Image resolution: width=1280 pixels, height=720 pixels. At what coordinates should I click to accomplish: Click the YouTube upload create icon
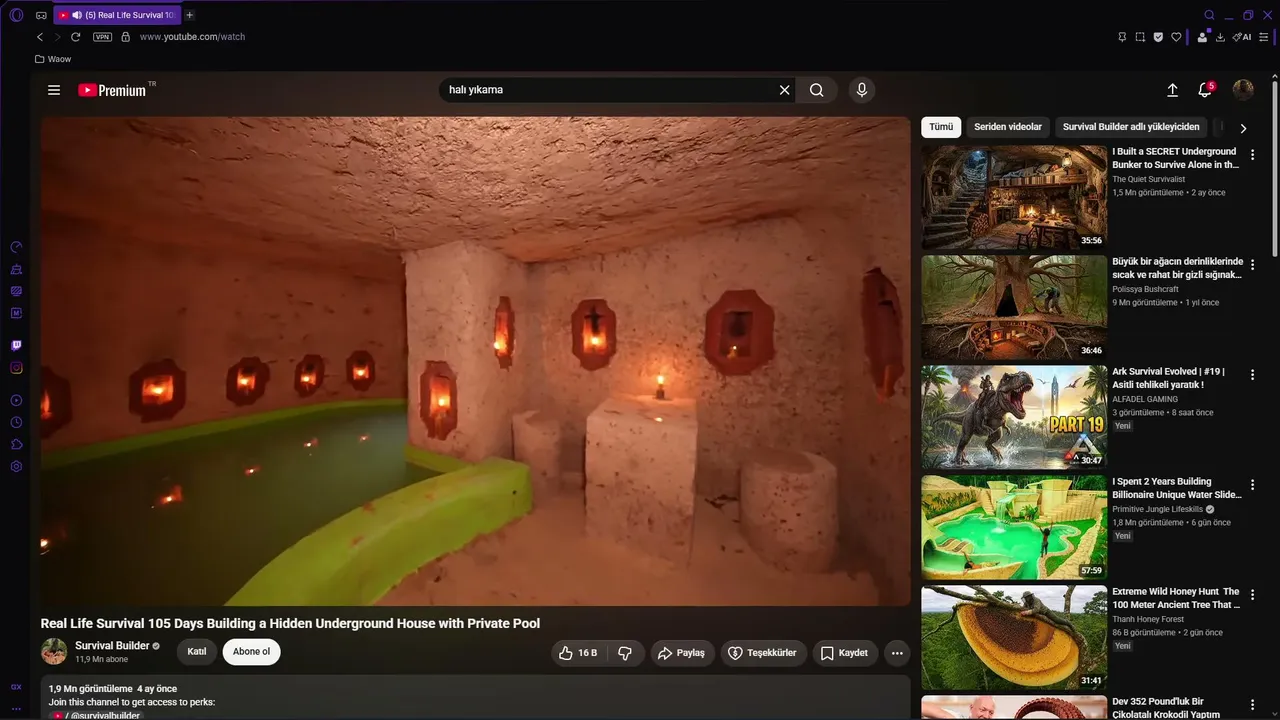click(1173, 90)
